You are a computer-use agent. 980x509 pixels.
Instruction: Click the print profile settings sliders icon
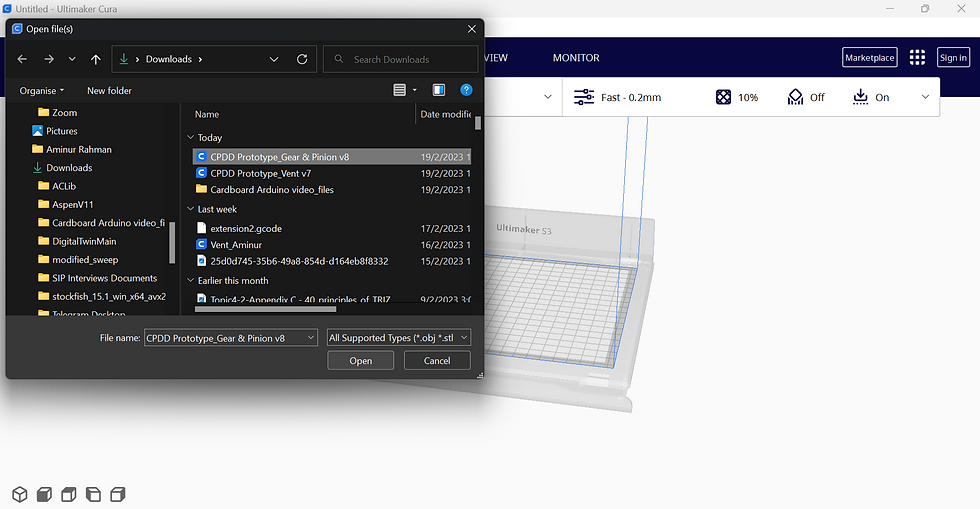tap(584, 97)
